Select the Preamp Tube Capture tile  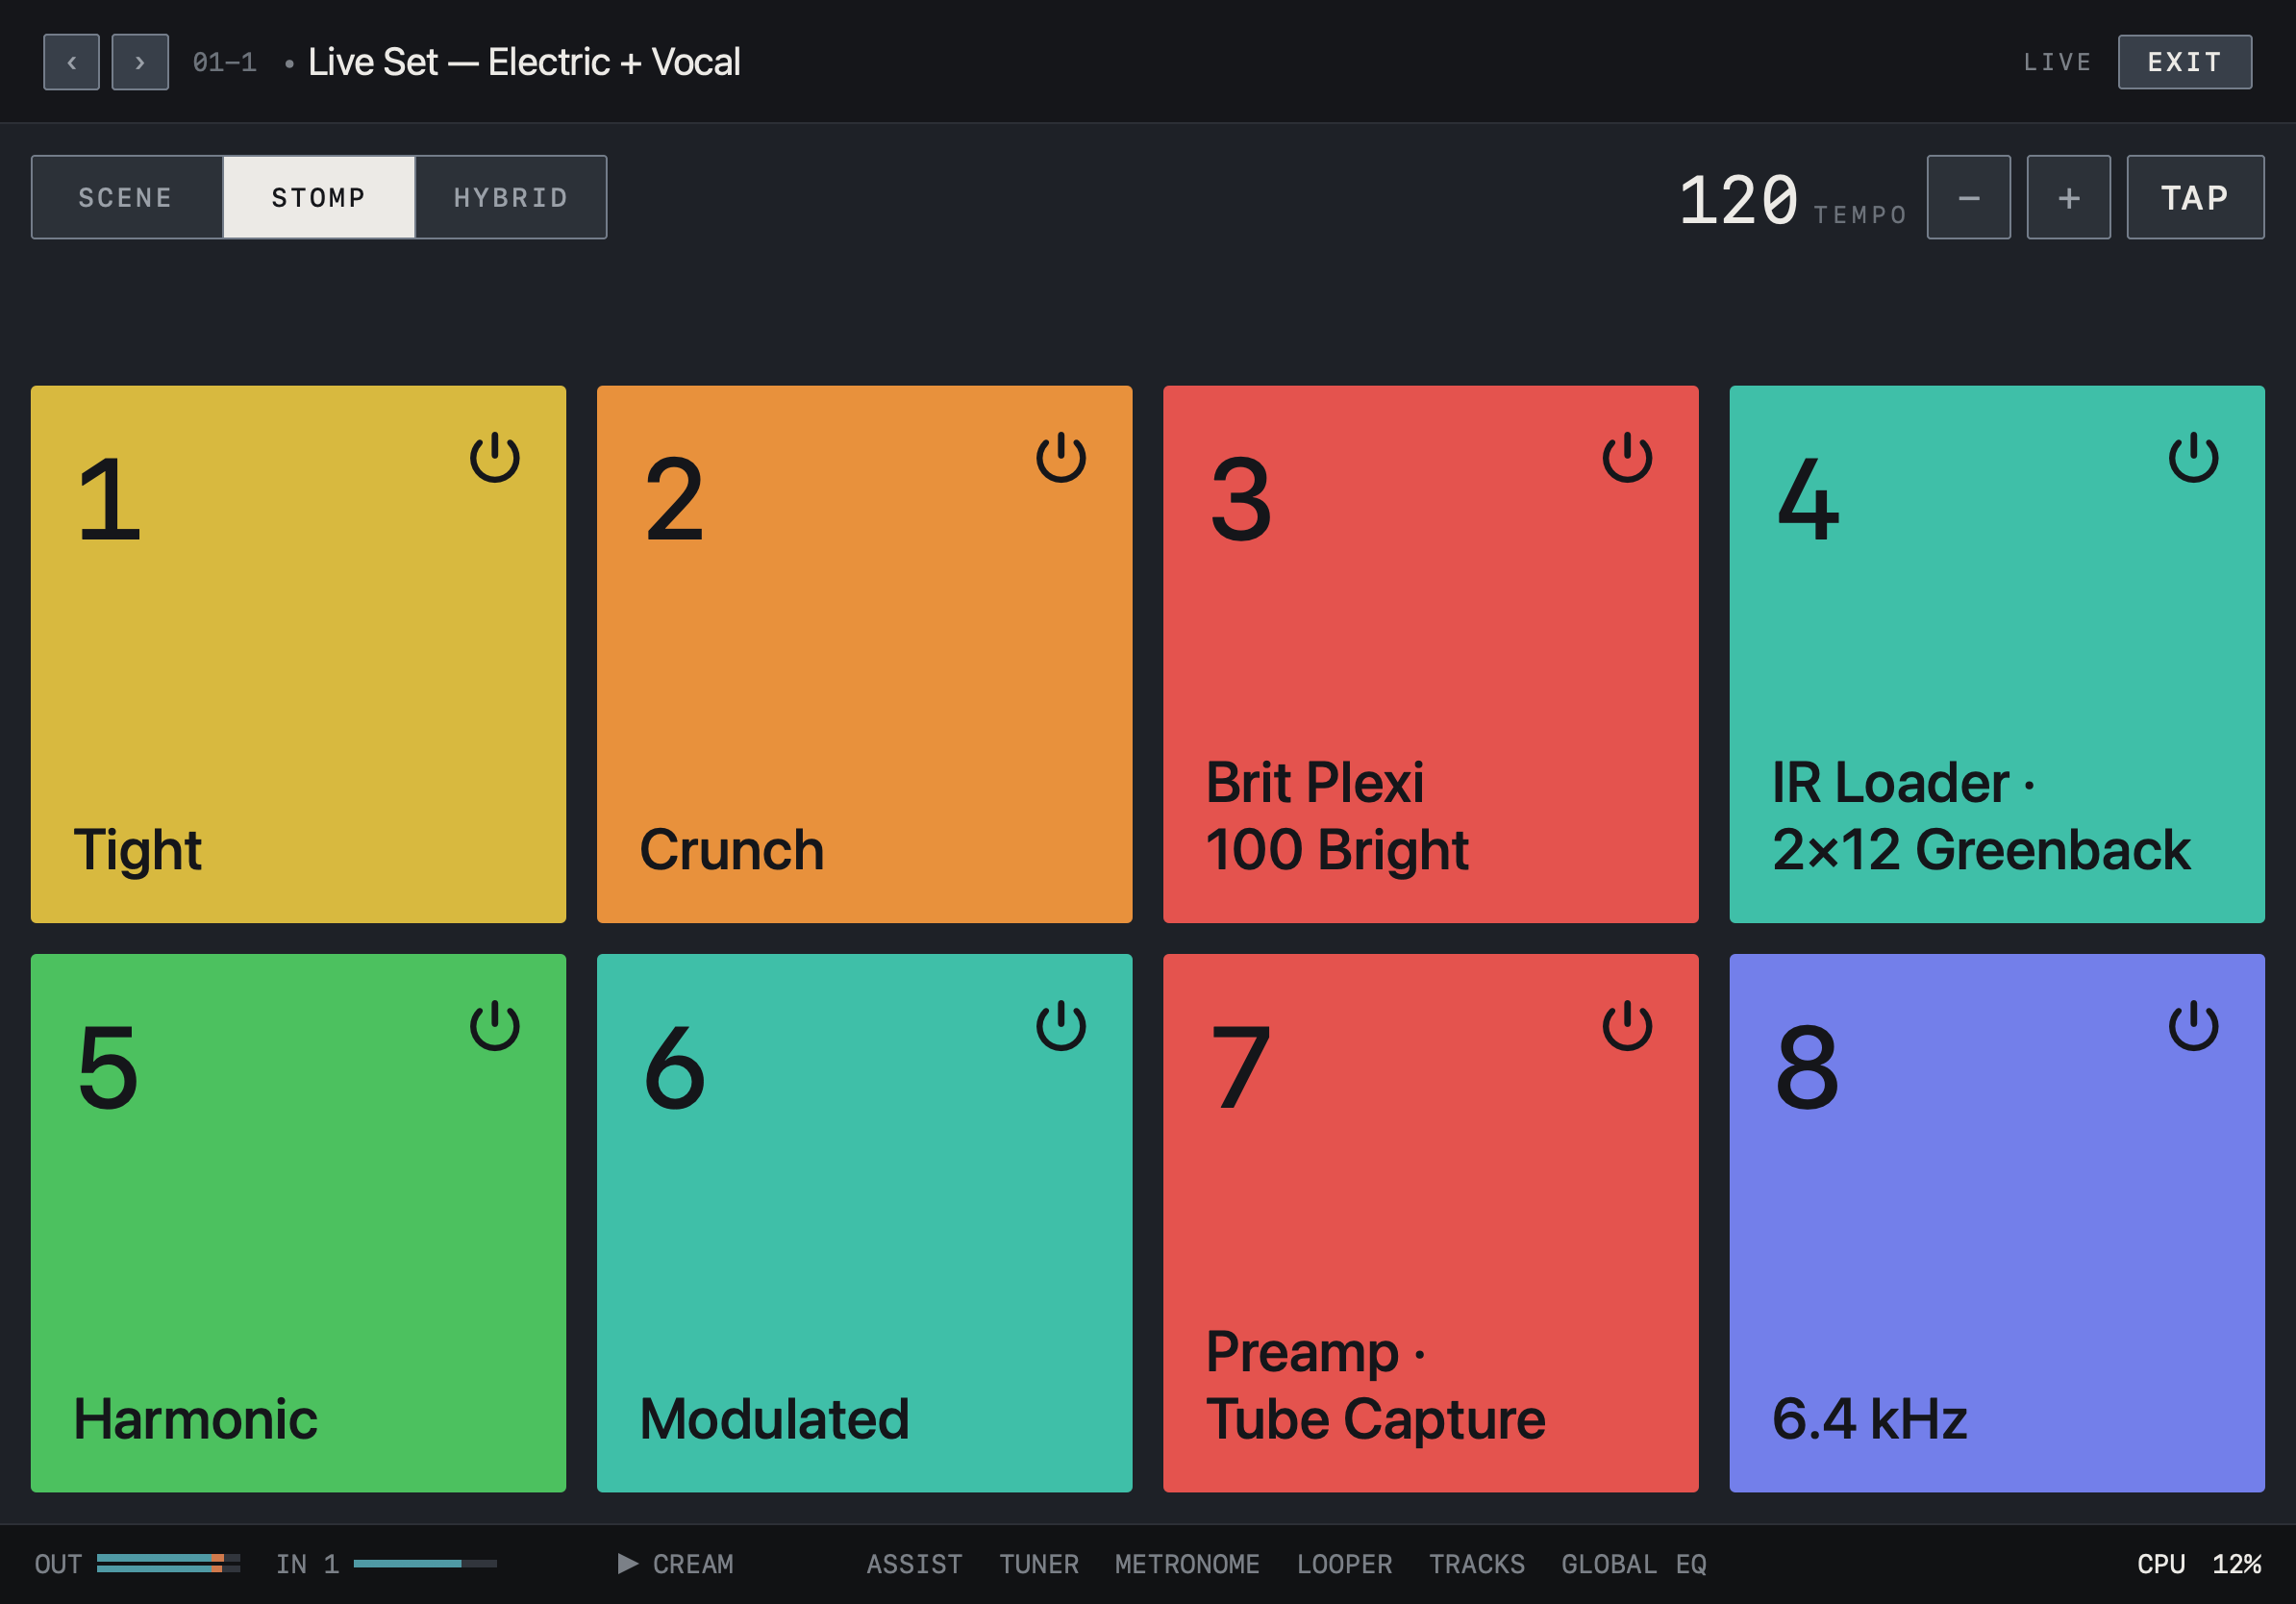[1431, 1223]
